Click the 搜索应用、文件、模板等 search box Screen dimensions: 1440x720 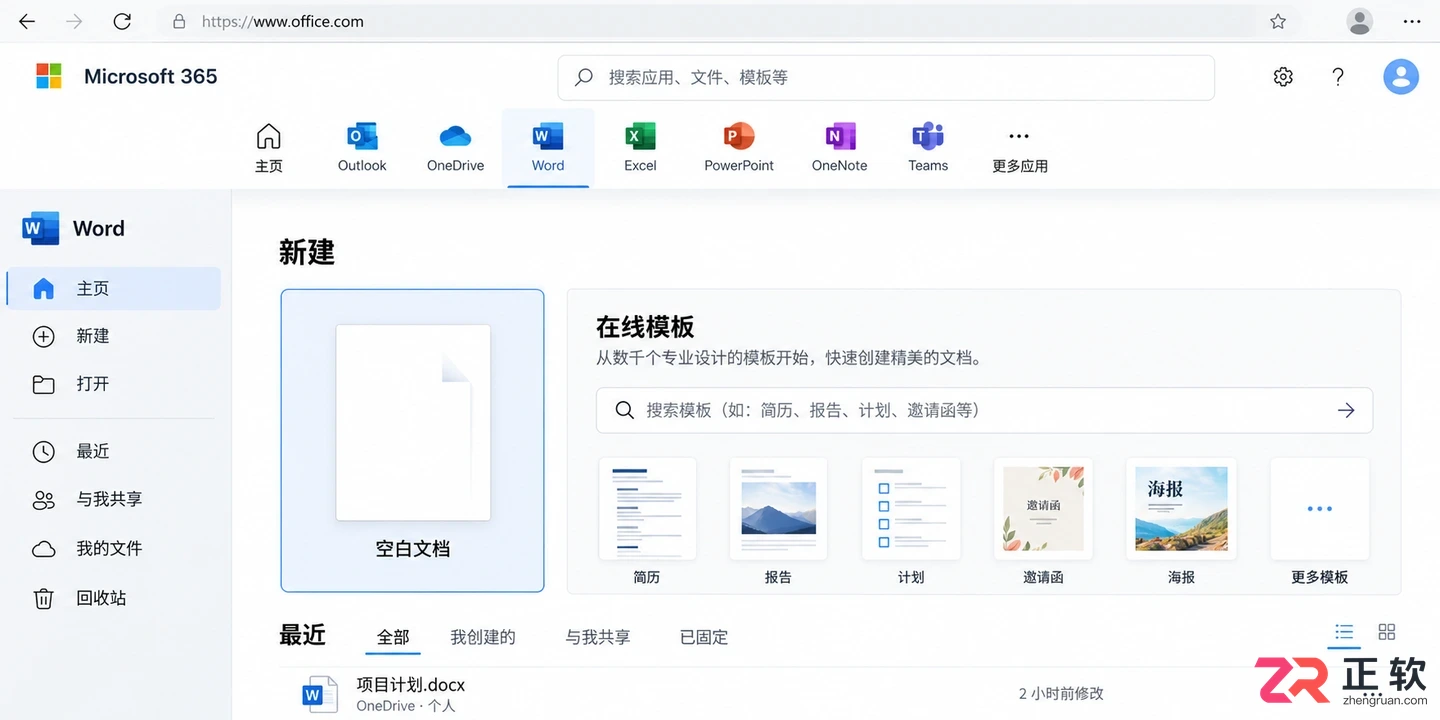tap(886, 77)
